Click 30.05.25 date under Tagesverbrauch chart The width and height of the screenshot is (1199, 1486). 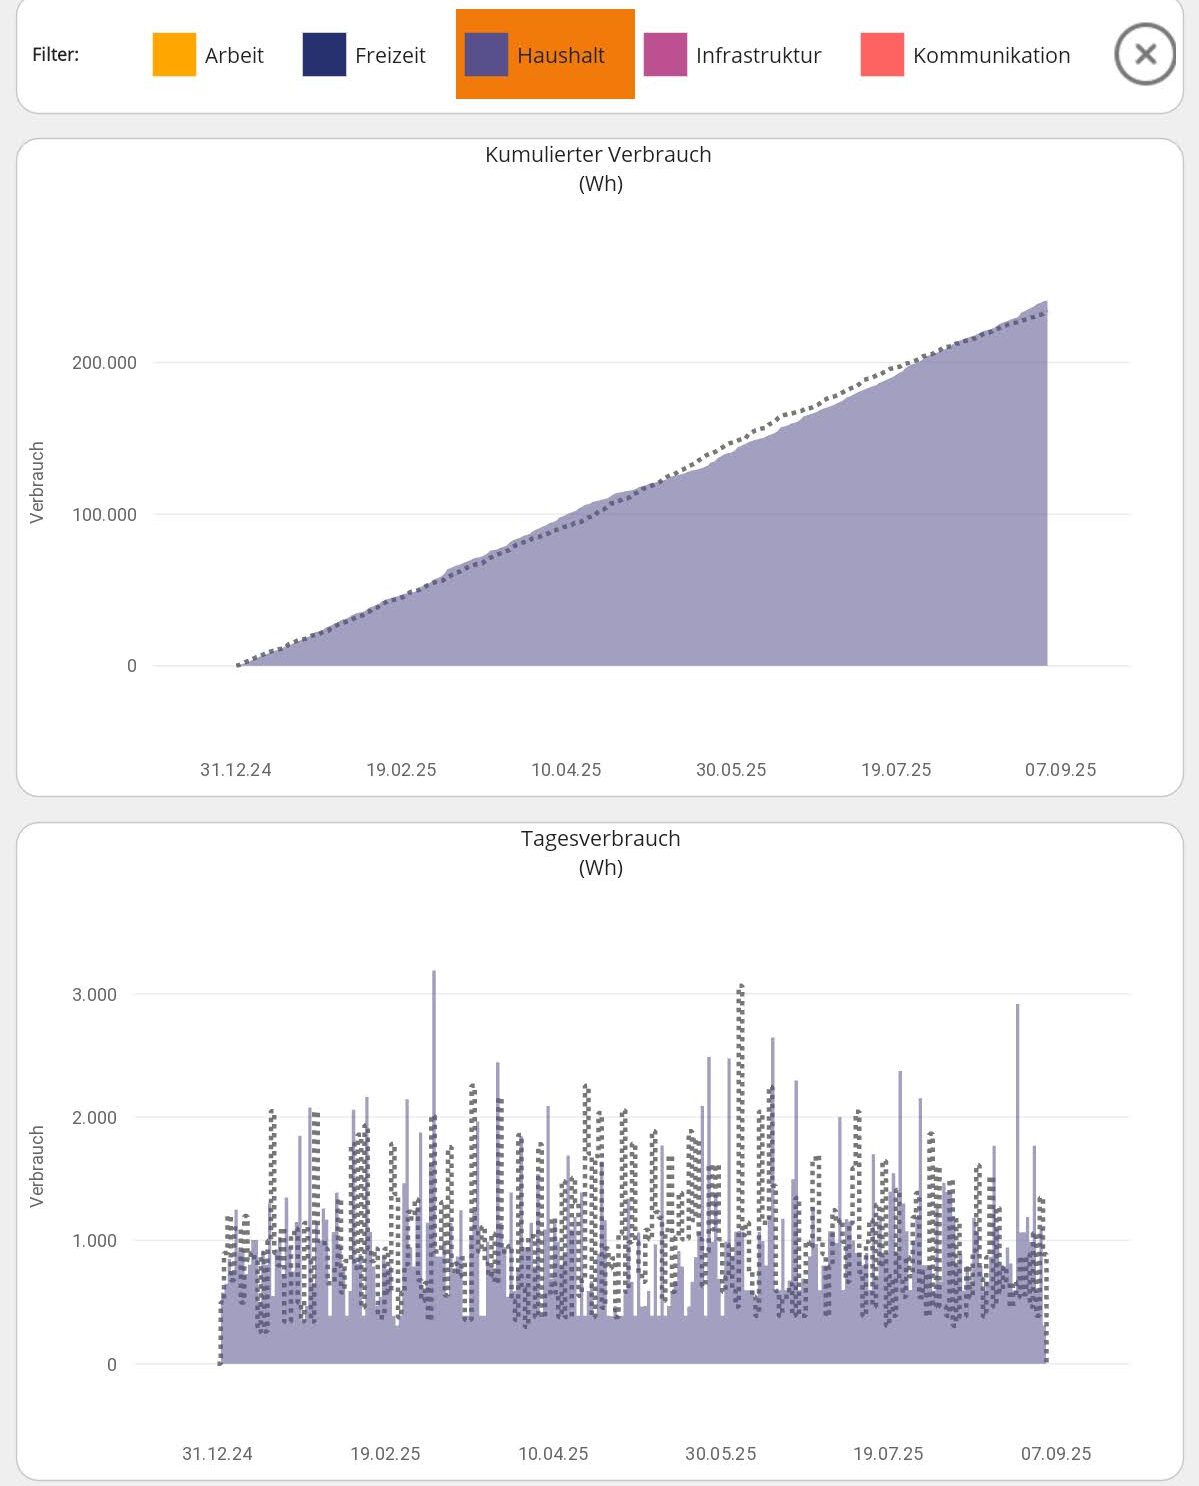point(720,1454)
